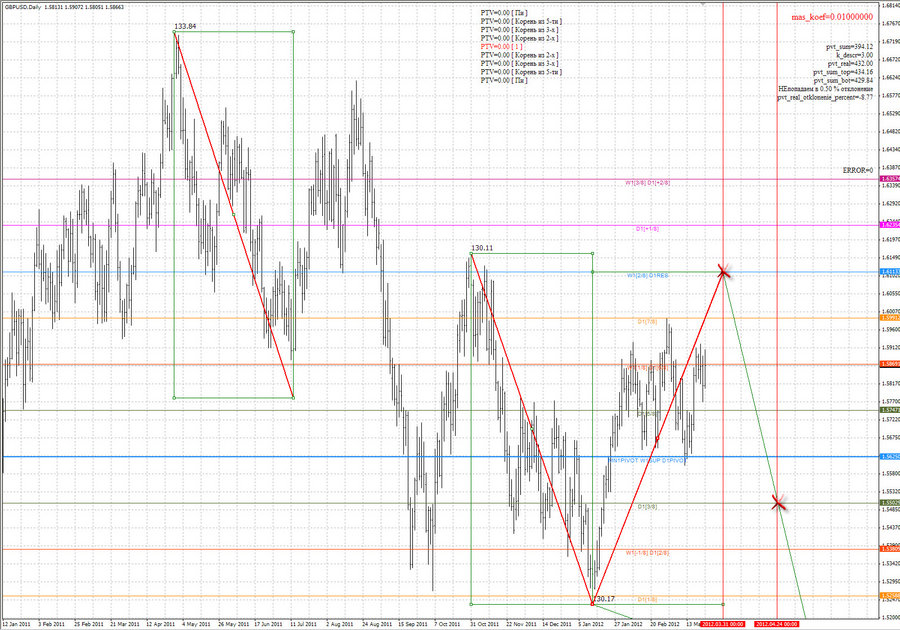
Task: Click the blue 1.5625 price tag
Action: (x=890, y=457)
